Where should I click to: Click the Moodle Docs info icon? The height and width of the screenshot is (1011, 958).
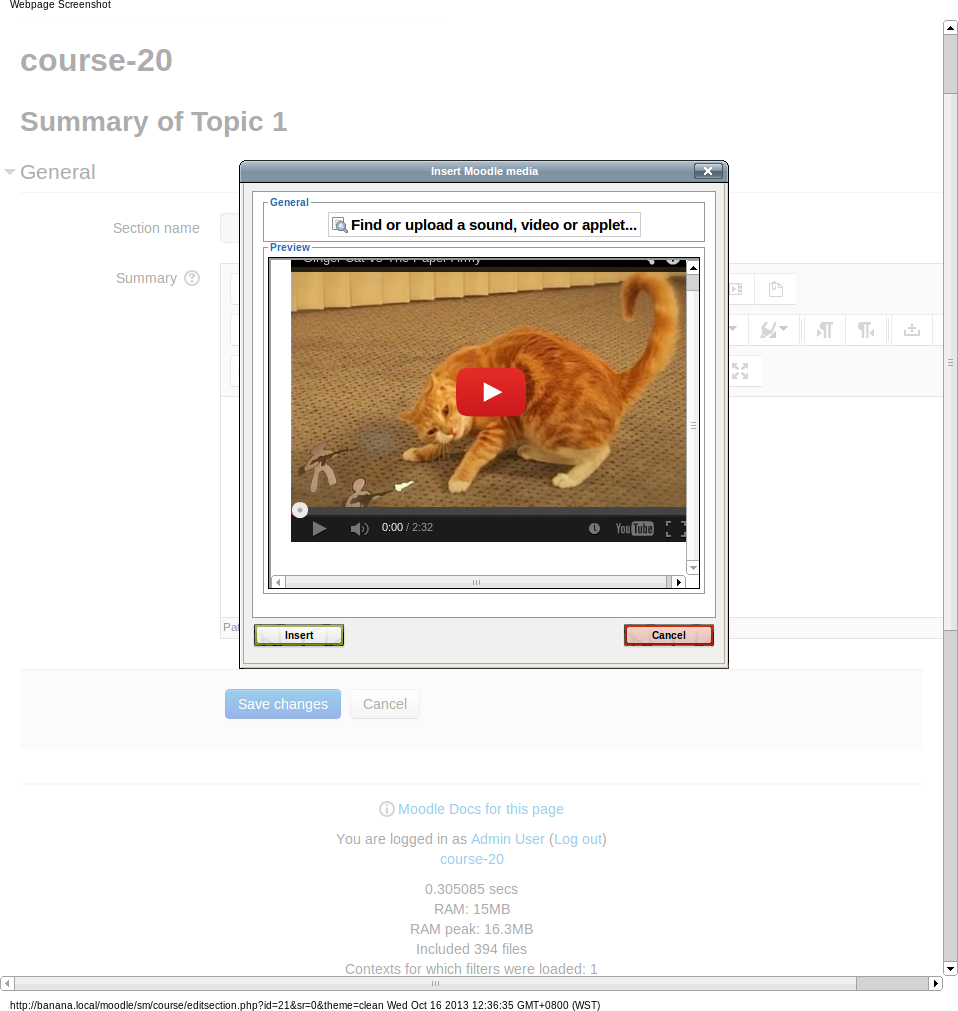387,809
